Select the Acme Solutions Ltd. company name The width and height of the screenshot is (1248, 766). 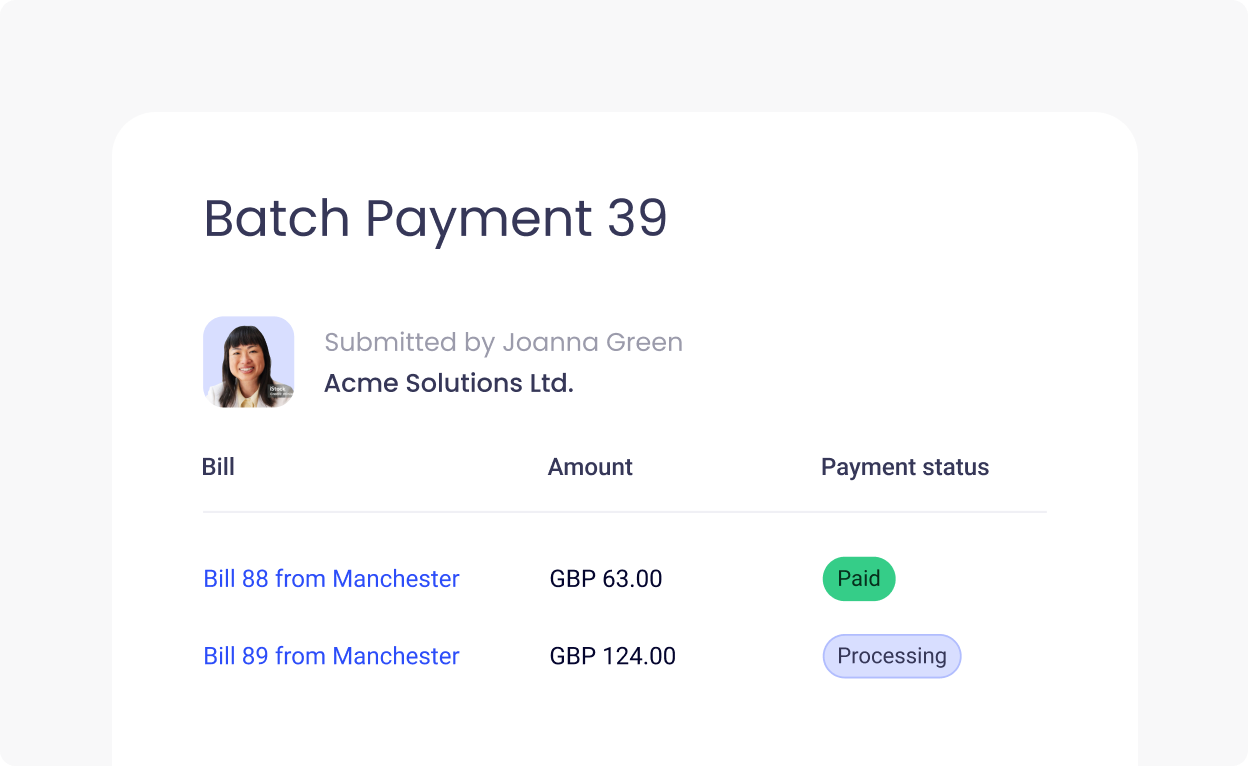(x=448, y=383)
